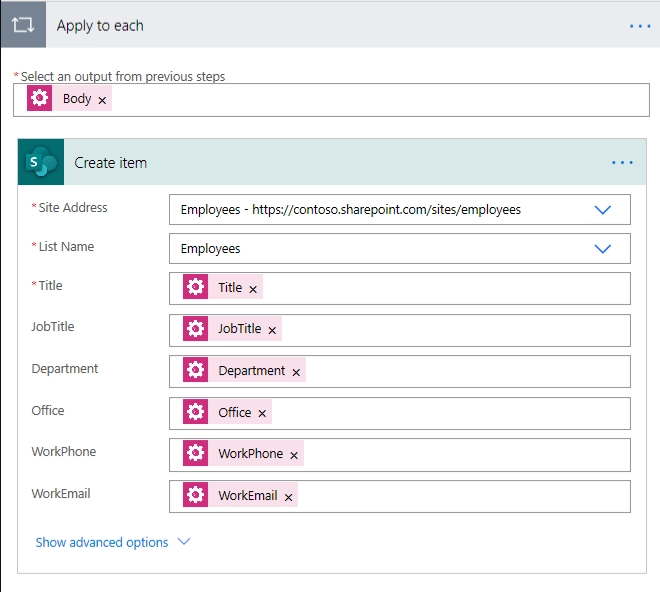Click inside the WorkEmail input field
The width and height of the screenshot is (660, 592).
pos(400,496)
